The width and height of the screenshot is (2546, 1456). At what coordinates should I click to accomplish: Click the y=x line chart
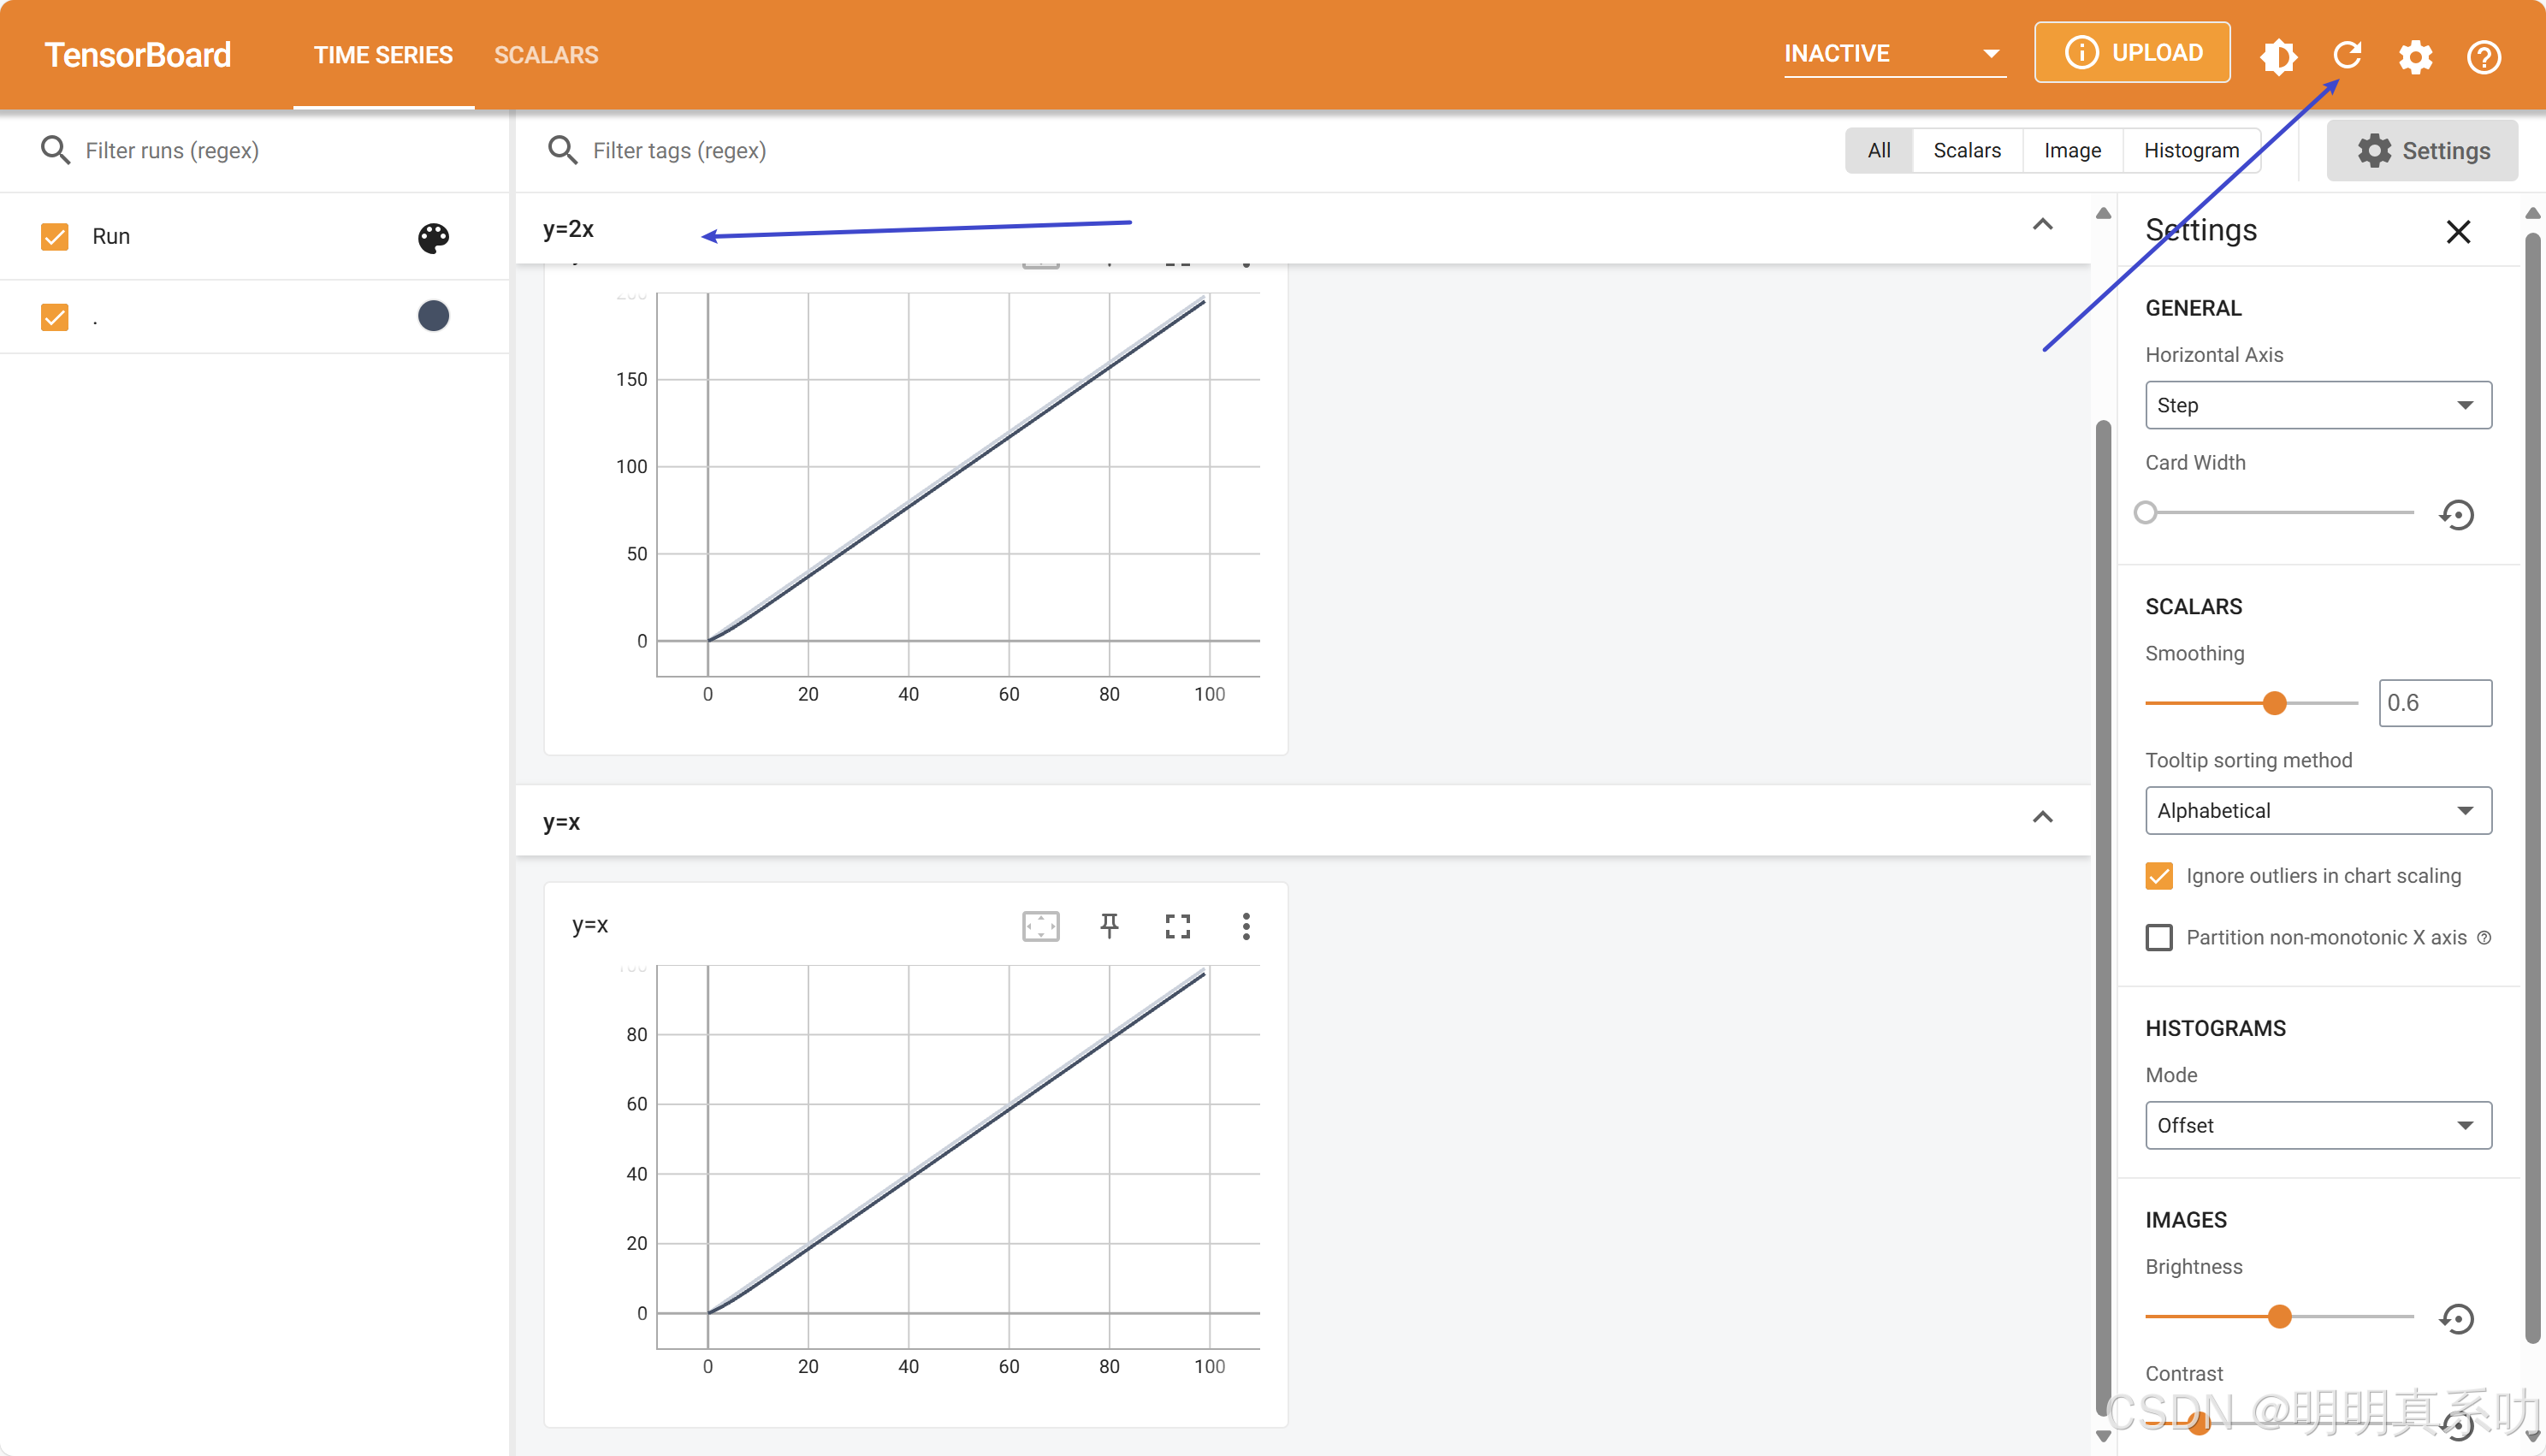click(957, 1157)
